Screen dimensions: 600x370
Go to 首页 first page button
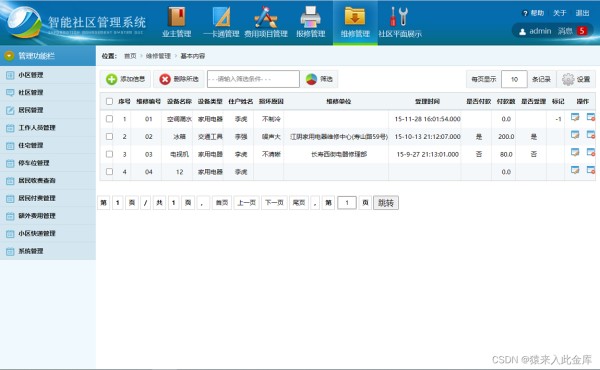click(222, 203)
